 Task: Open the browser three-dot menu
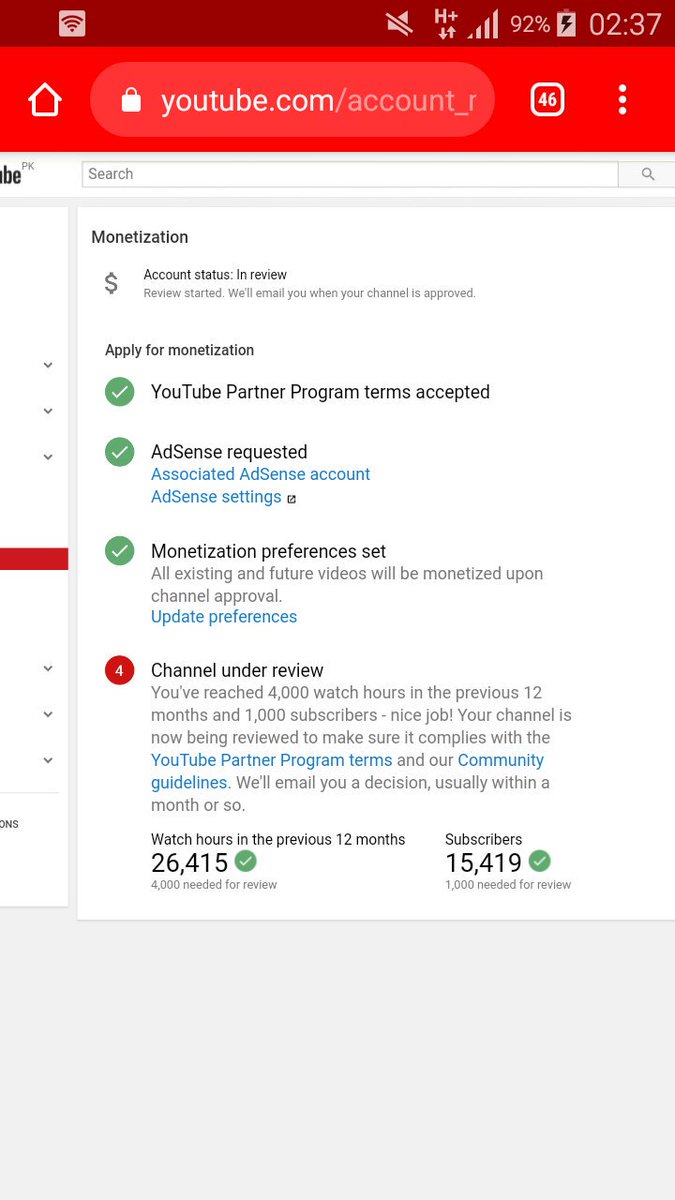(622, 100)
